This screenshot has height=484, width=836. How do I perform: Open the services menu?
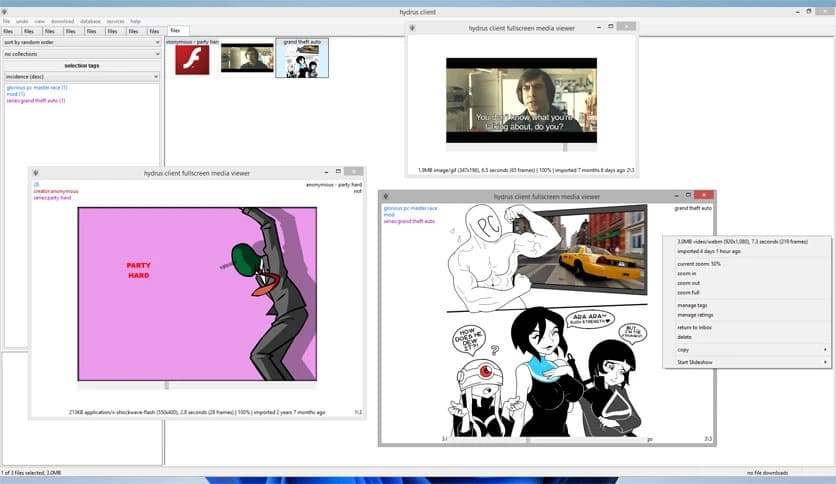(115, 21)
